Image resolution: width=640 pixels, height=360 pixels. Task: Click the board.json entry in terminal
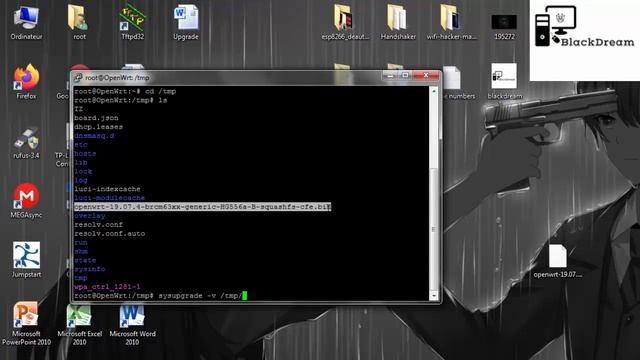(96, 118)
